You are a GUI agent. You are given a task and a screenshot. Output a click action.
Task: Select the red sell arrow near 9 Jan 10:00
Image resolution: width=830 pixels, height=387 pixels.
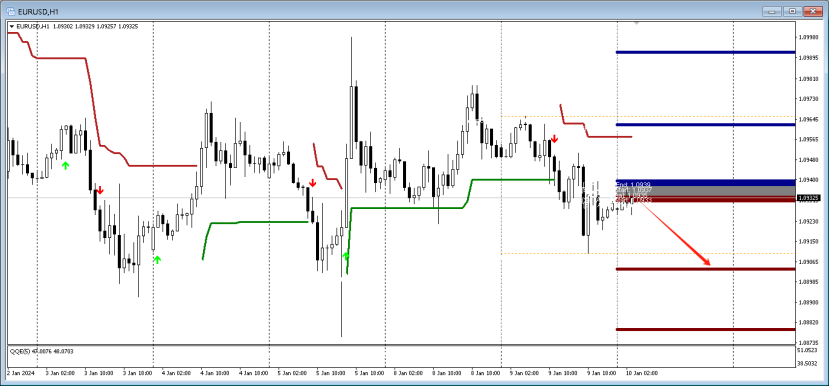554,139
